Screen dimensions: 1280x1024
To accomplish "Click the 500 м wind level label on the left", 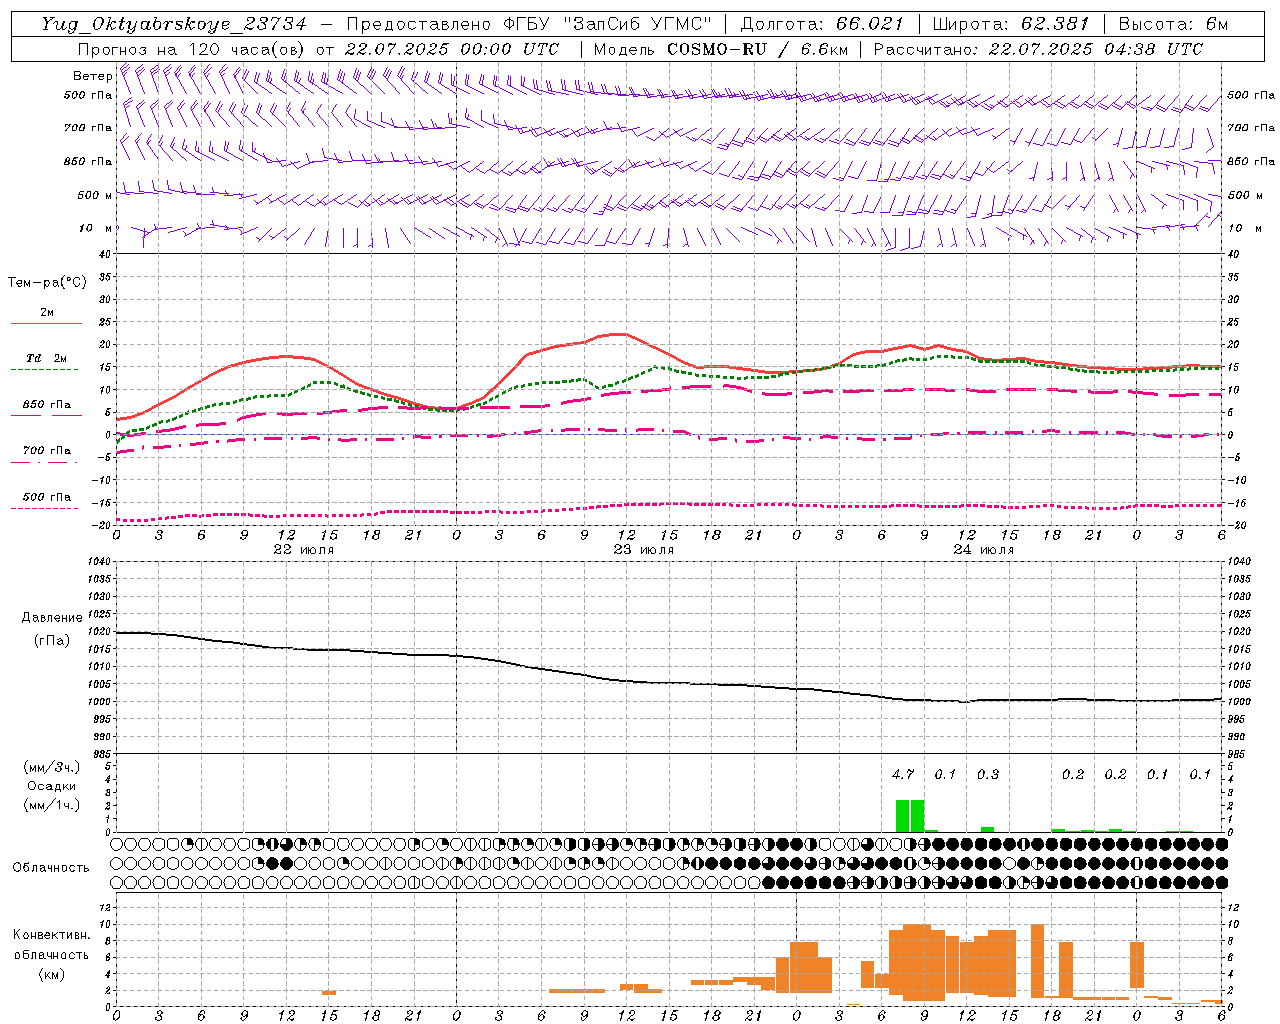I will point(95,195).
